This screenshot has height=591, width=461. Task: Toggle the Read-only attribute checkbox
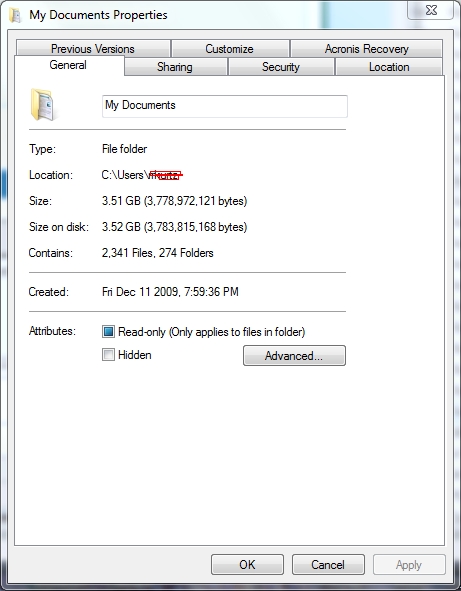[x=108, y=332]
